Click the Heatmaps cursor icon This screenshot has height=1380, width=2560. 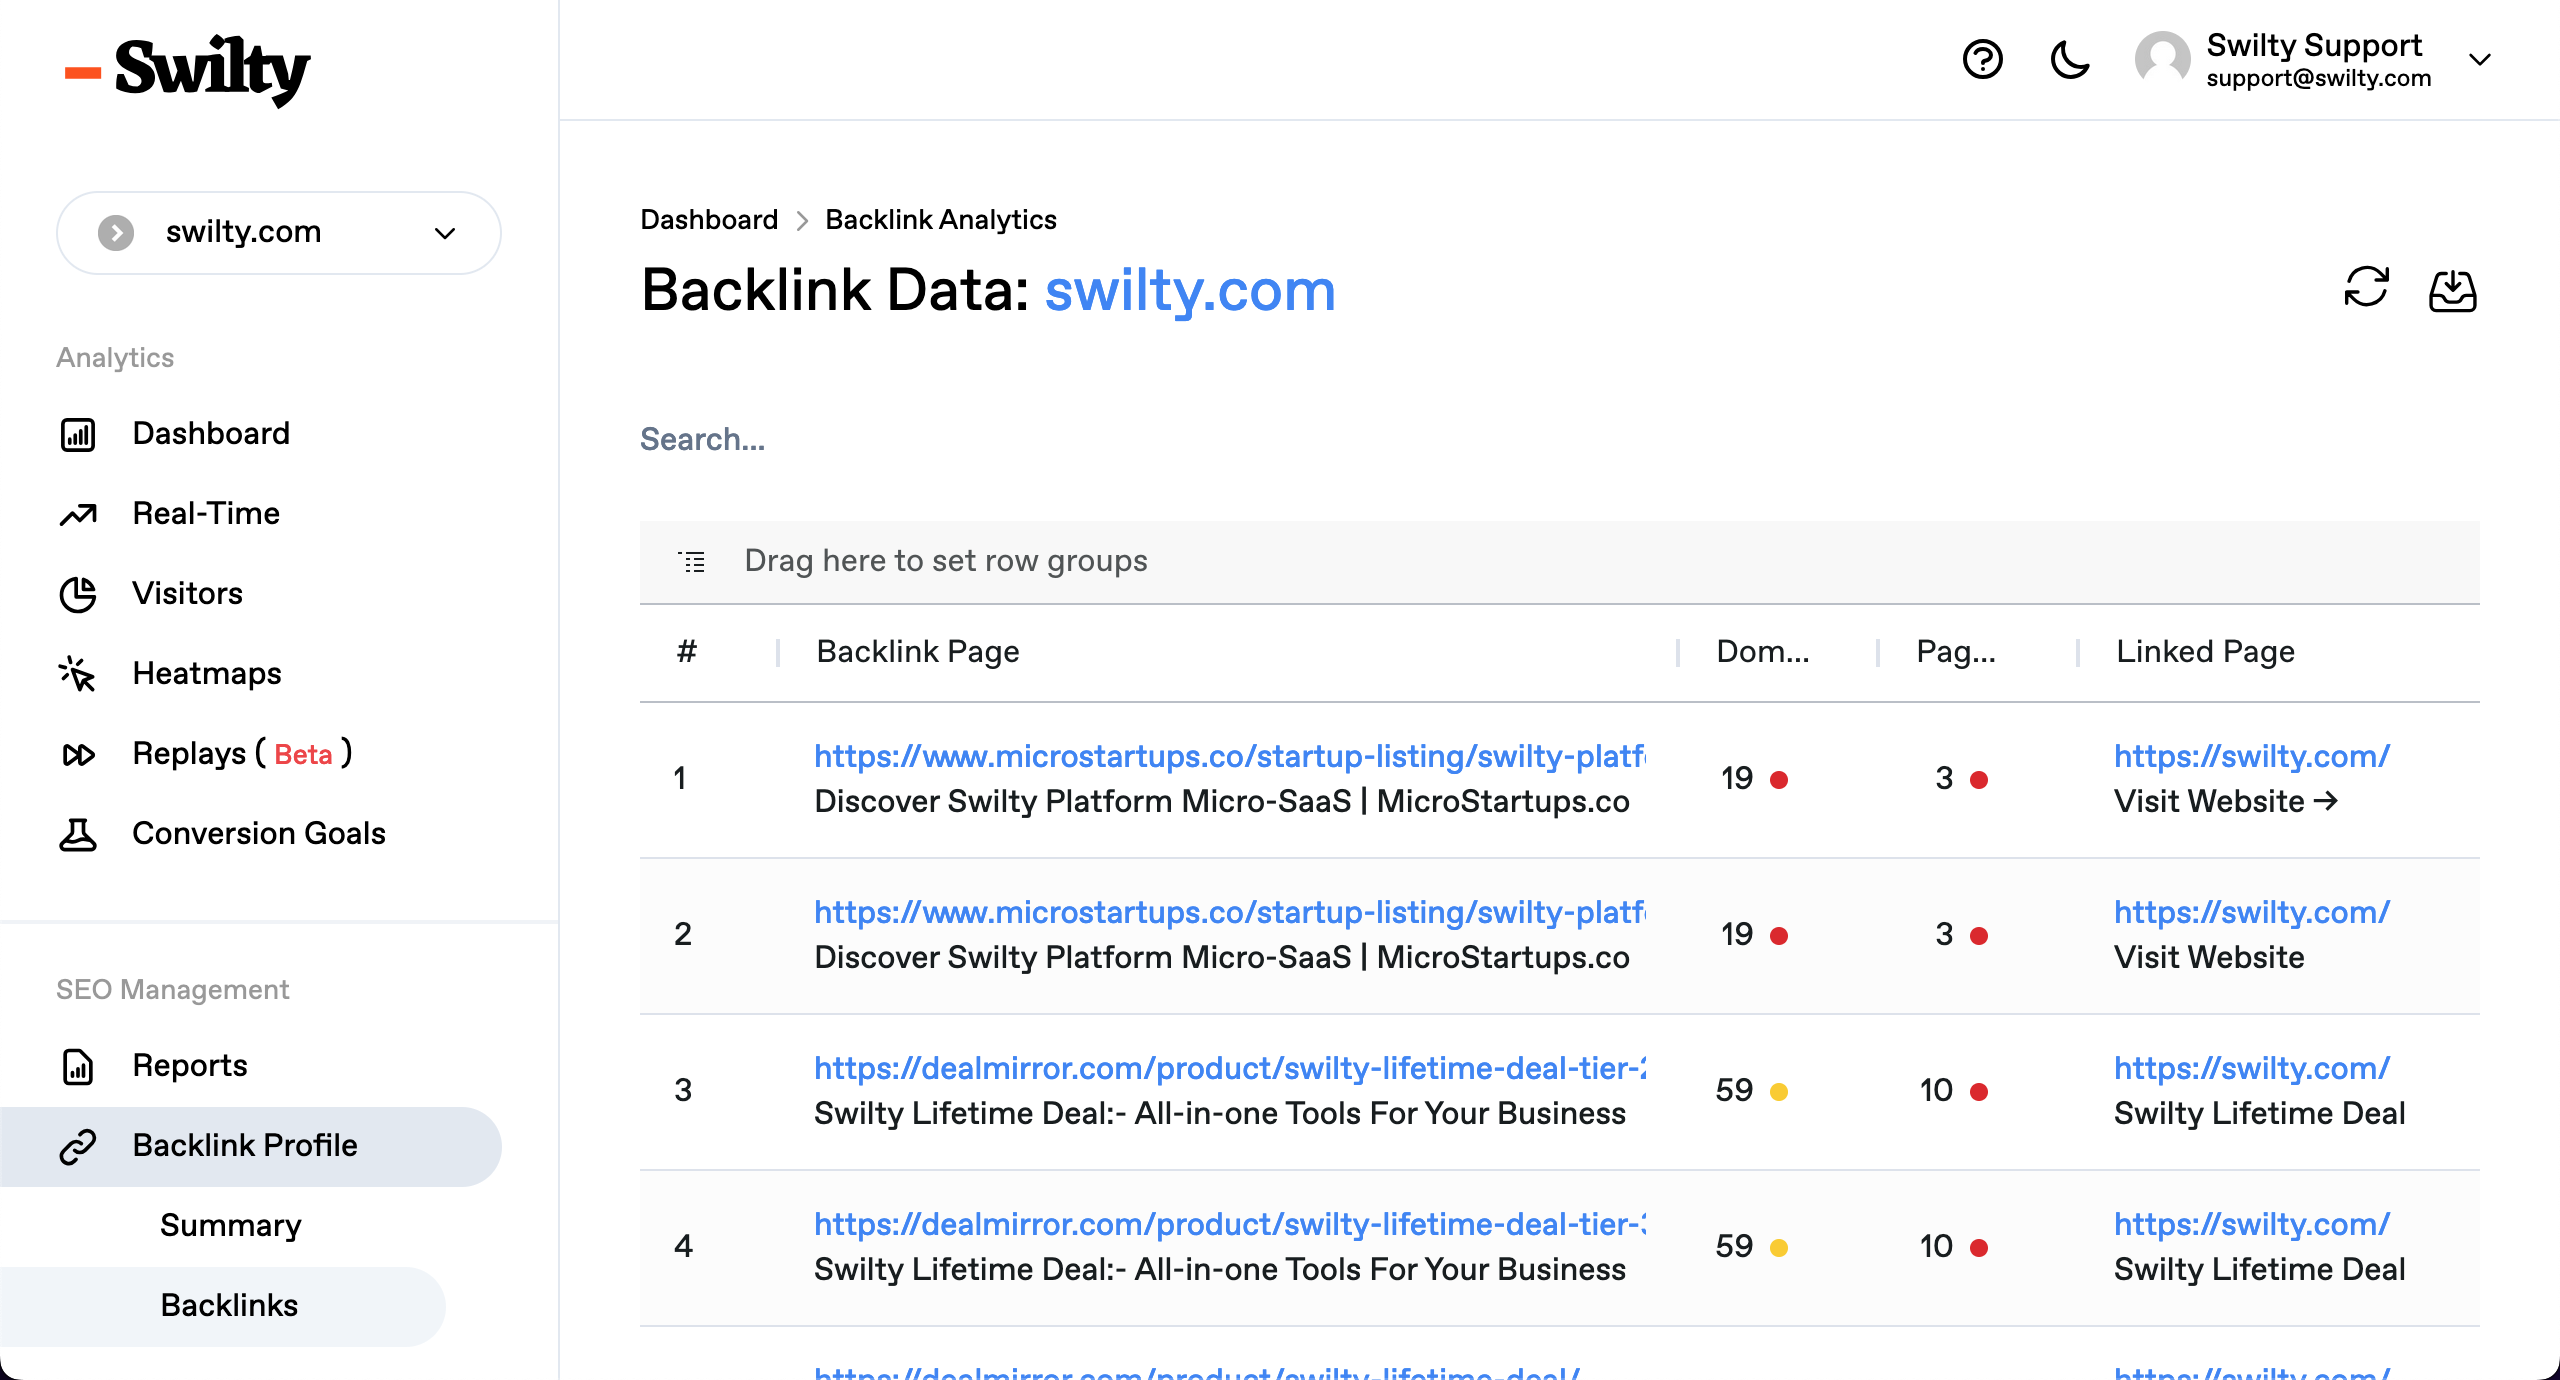78,674
